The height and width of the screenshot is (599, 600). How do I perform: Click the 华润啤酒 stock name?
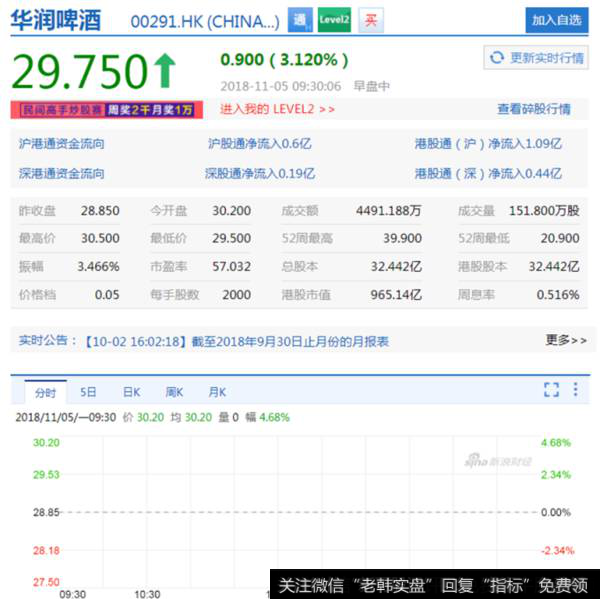tap(56, 20)
